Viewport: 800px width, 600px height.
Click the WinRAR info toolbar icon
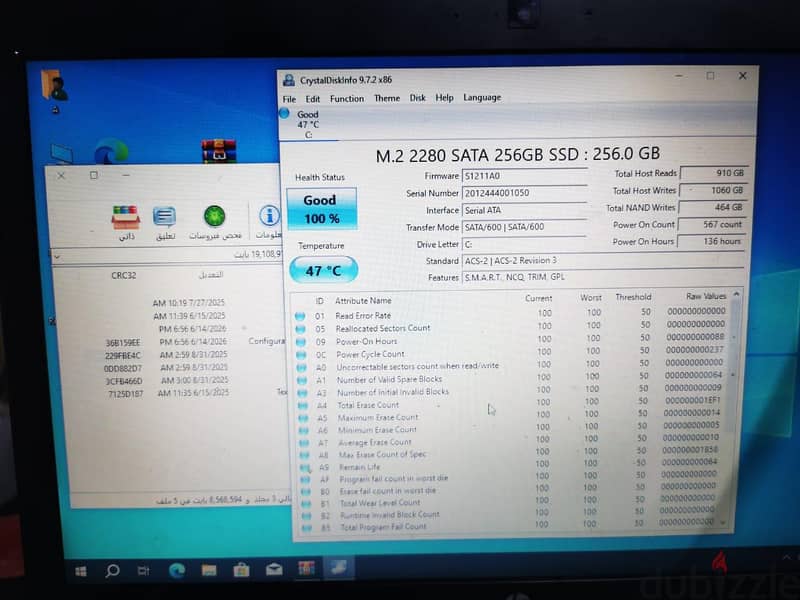[x=268, y=221]
